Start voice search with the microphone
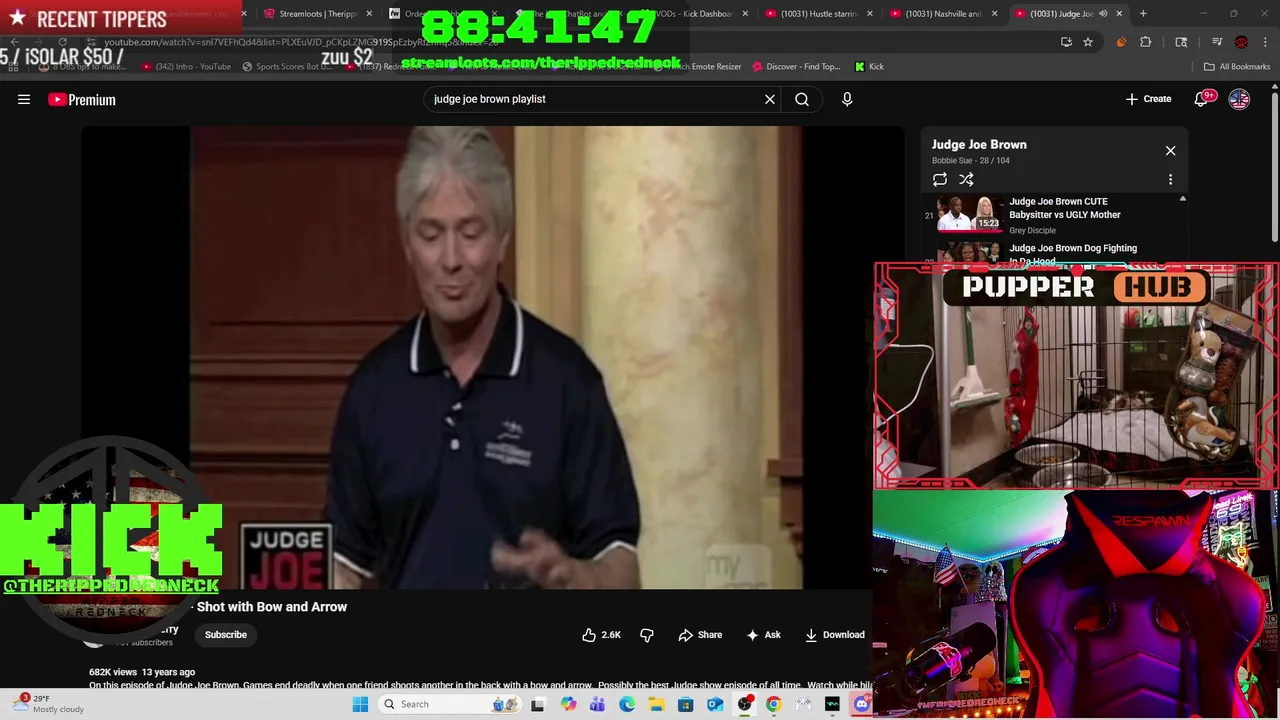Screen dimensions: 1280x720 click(847, 99)
